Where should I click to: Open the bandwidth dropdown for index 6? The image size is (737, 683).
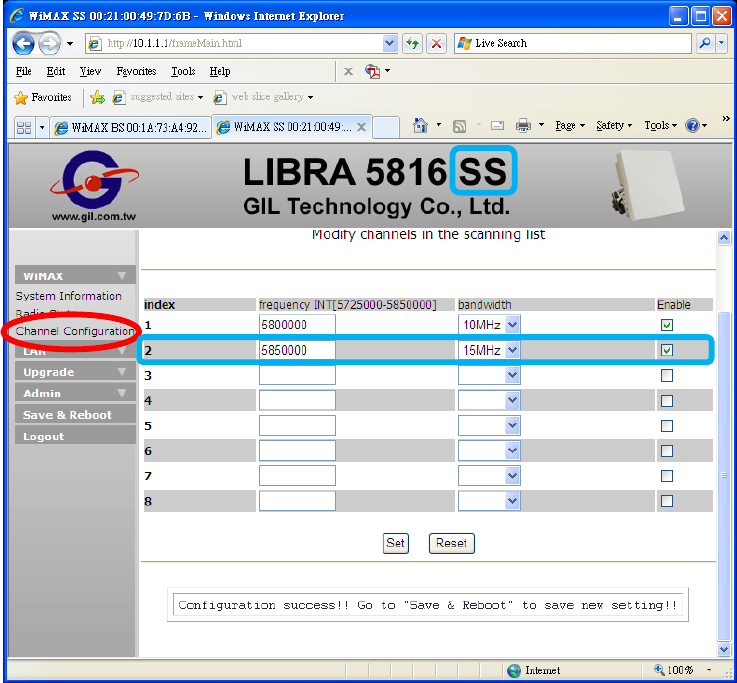point(489,451)
